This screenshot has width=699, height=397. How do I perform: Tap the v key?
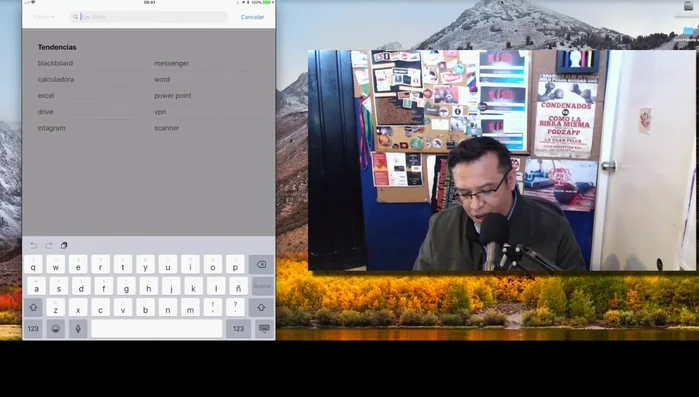pyautogui.click(x=123, y=307)
